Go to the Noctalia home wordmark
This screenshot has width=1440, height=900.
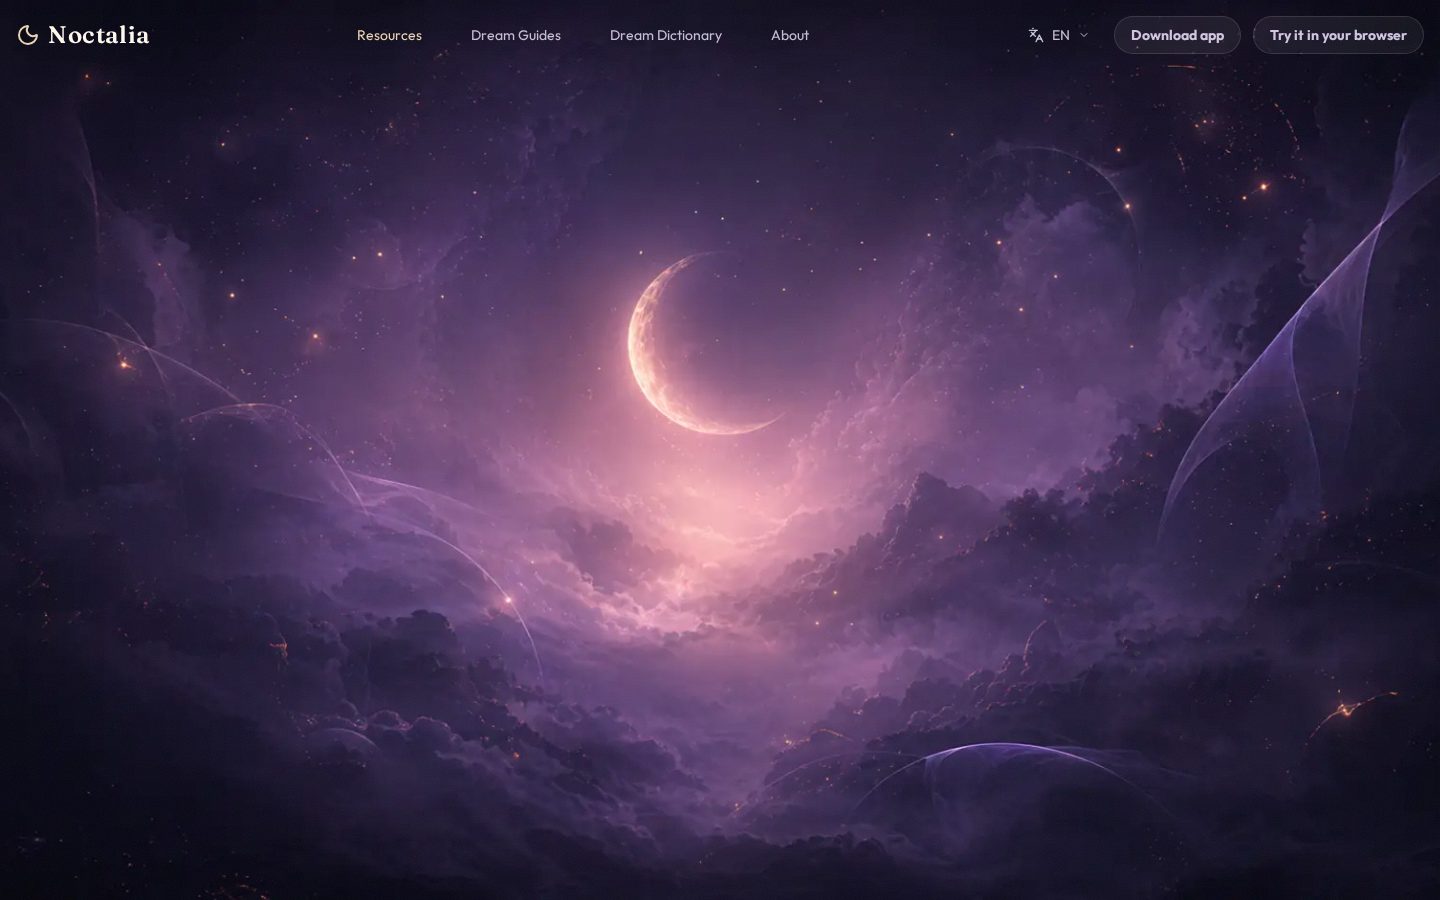click(x=98, y=35)
